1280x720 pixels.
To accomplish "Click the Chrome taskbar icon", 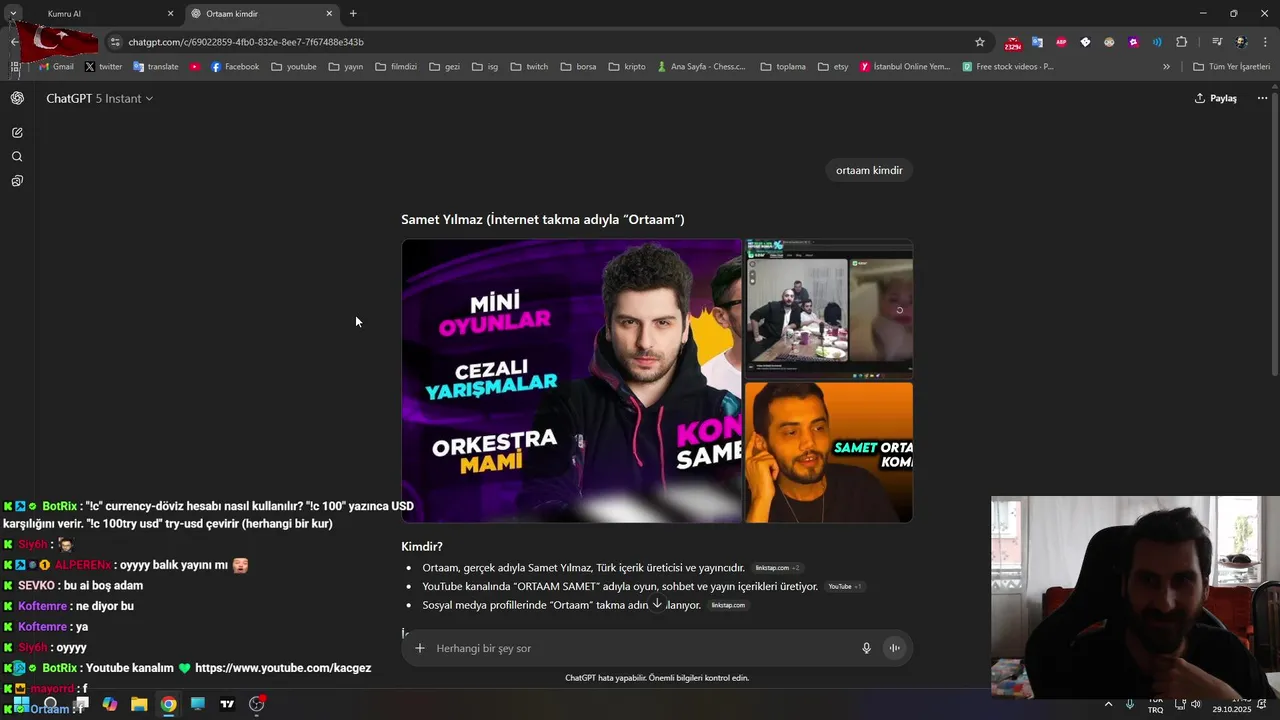I will [168, 704].
